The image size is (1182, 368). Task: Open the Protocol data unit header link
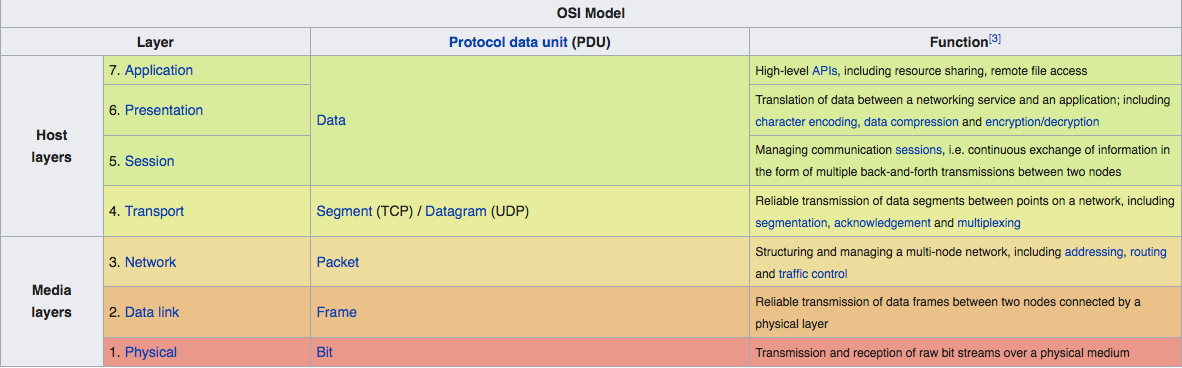point(508,42)
